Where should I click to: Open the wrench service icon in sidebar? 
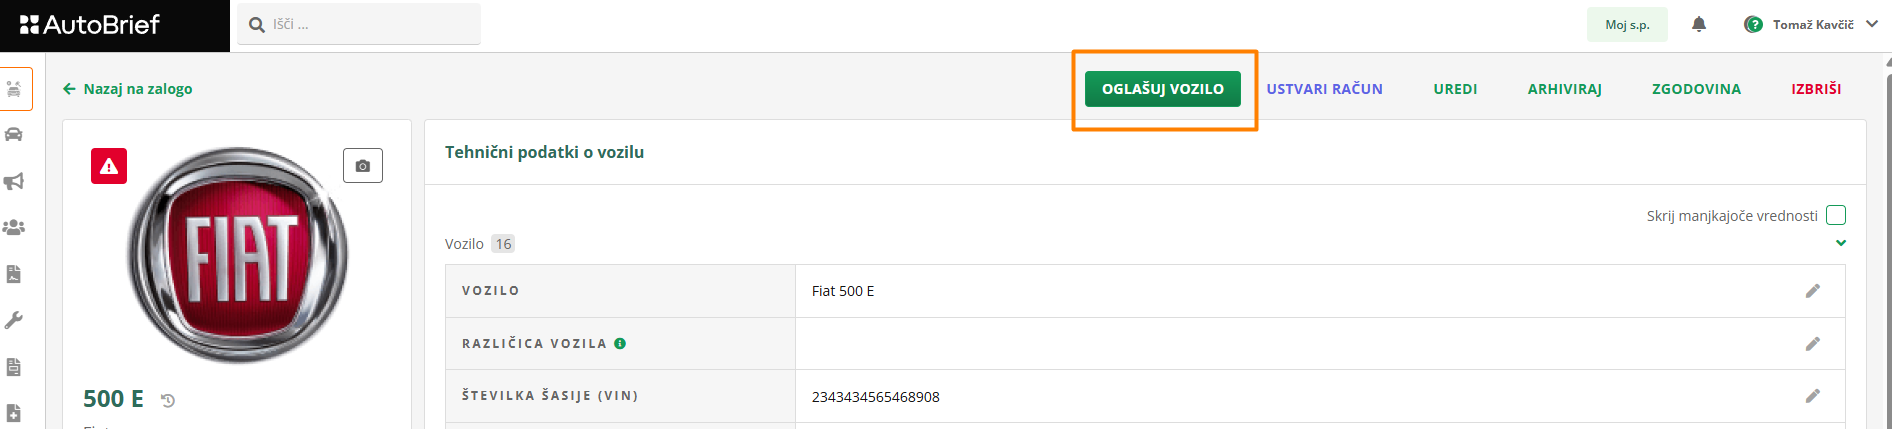[x=14, y=321]
